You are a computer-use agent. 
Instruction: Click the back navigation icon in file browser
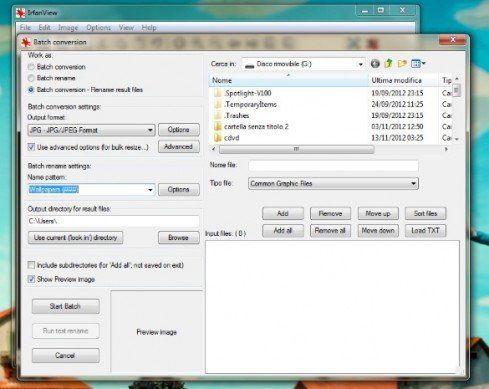point(375,63)
